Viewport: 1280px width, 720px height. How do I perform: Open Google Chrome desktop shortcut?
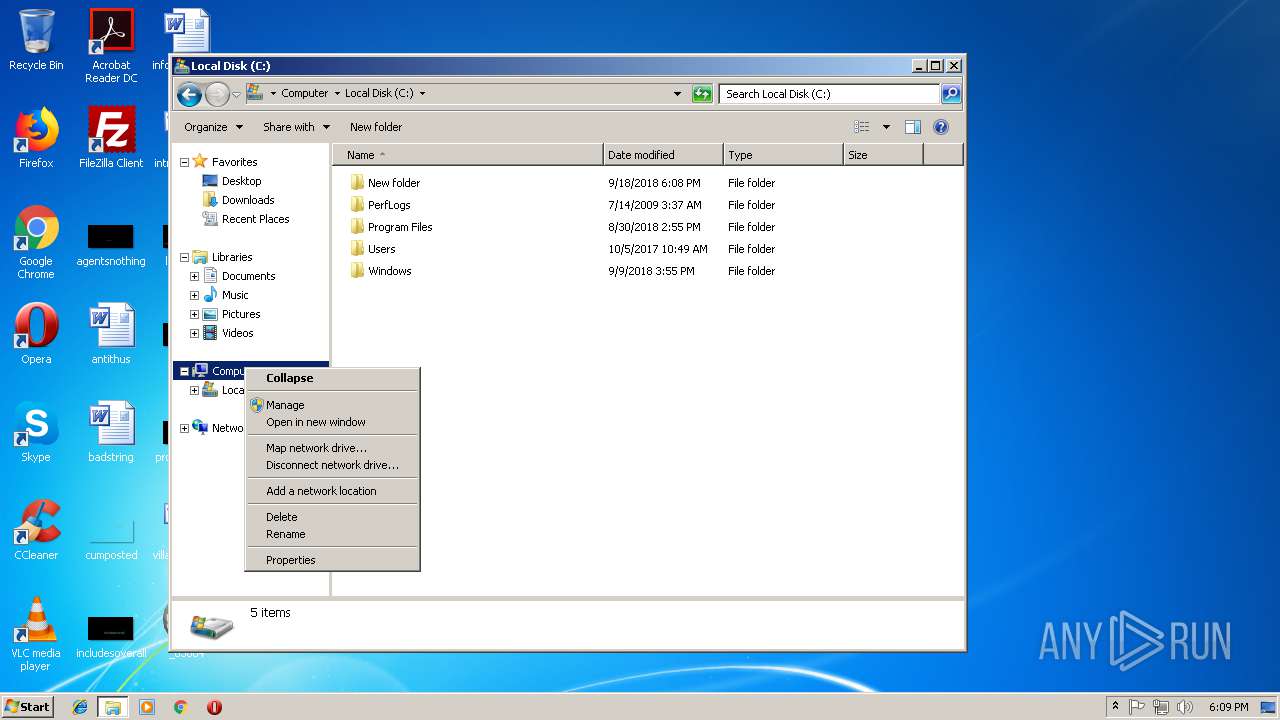36,242
